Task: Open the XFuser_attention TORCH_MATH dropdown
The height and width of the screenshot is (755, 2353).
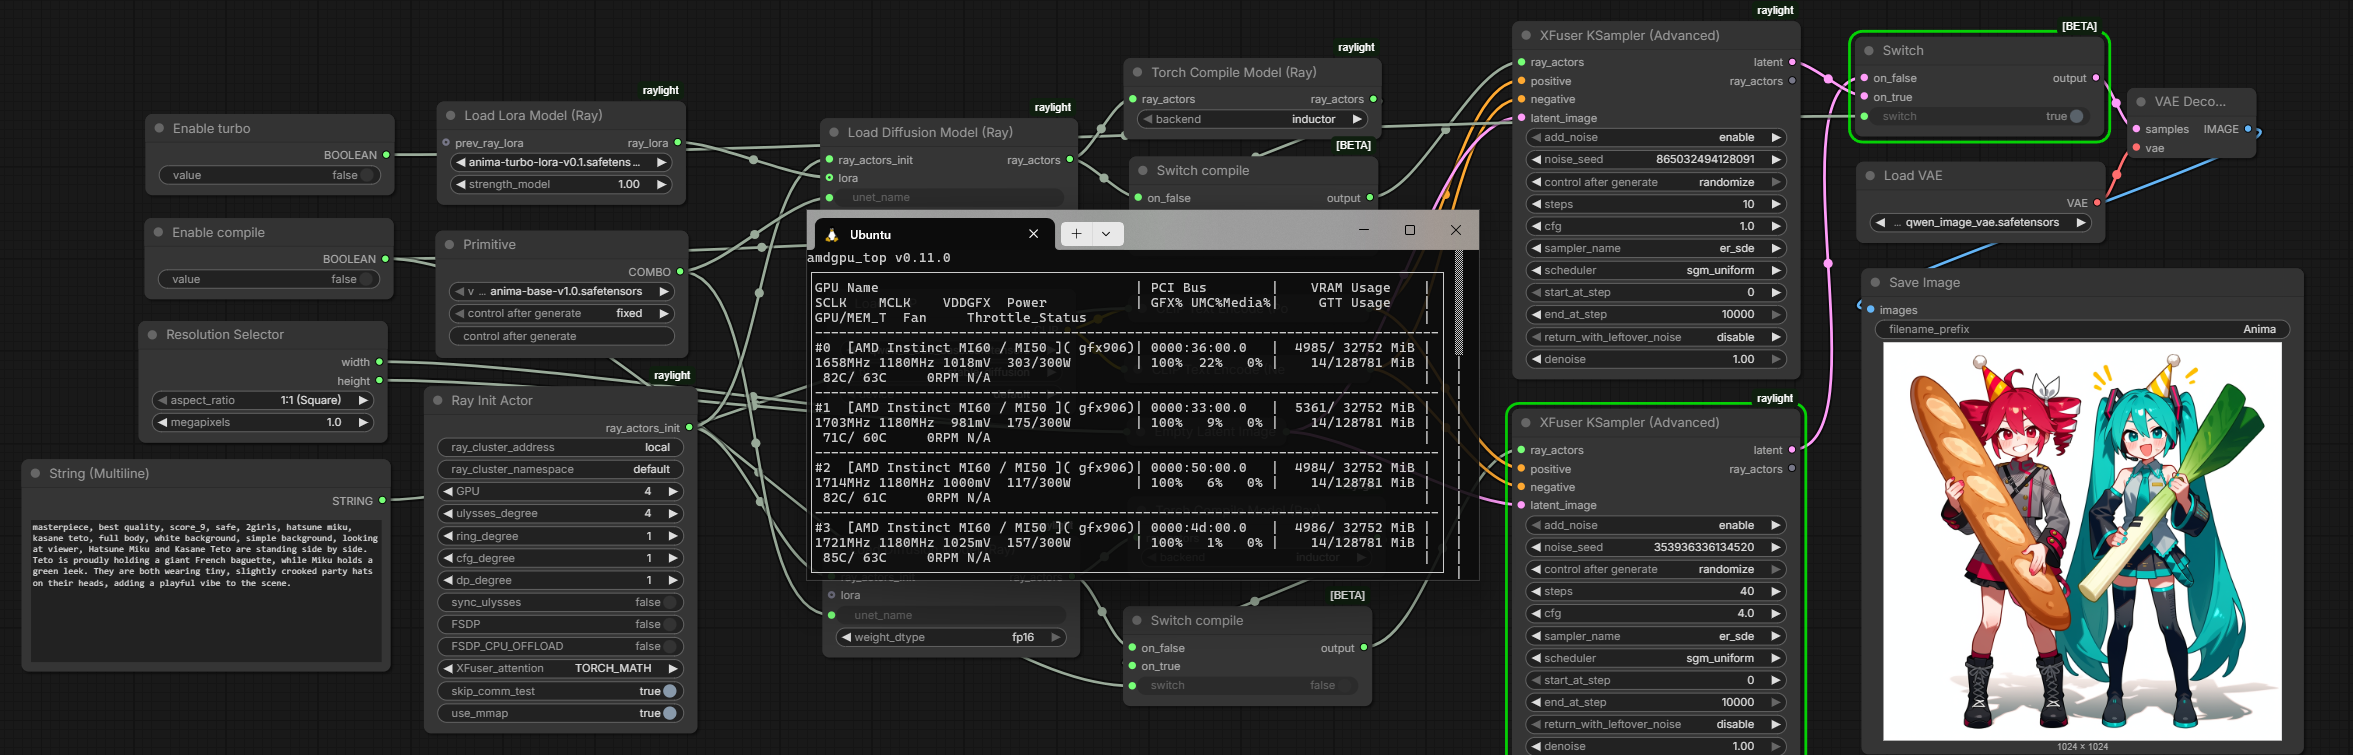Action: point(560,669)
